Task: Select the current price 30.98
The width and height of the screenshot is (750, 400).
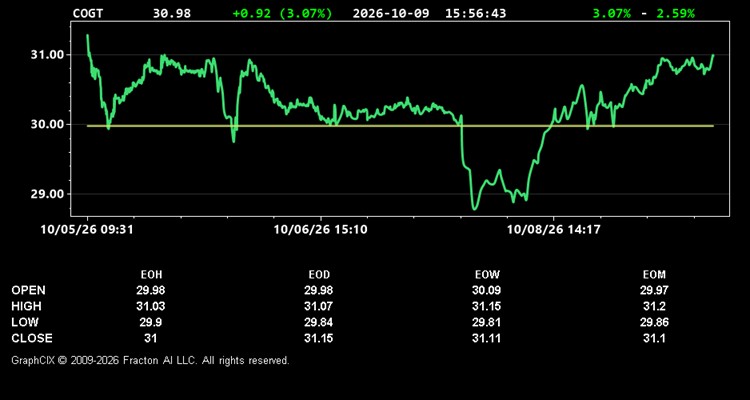Action: [x=172, y=13]
